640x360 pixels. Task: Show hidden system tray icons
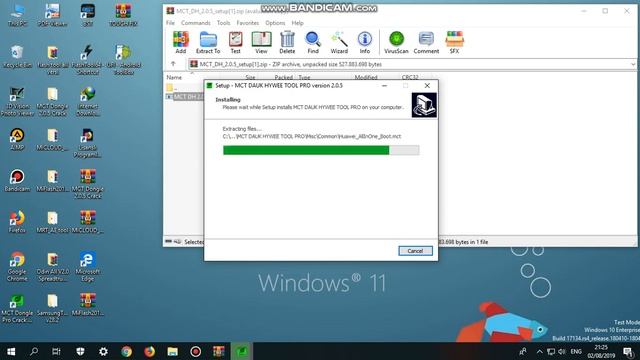point(540,351)
